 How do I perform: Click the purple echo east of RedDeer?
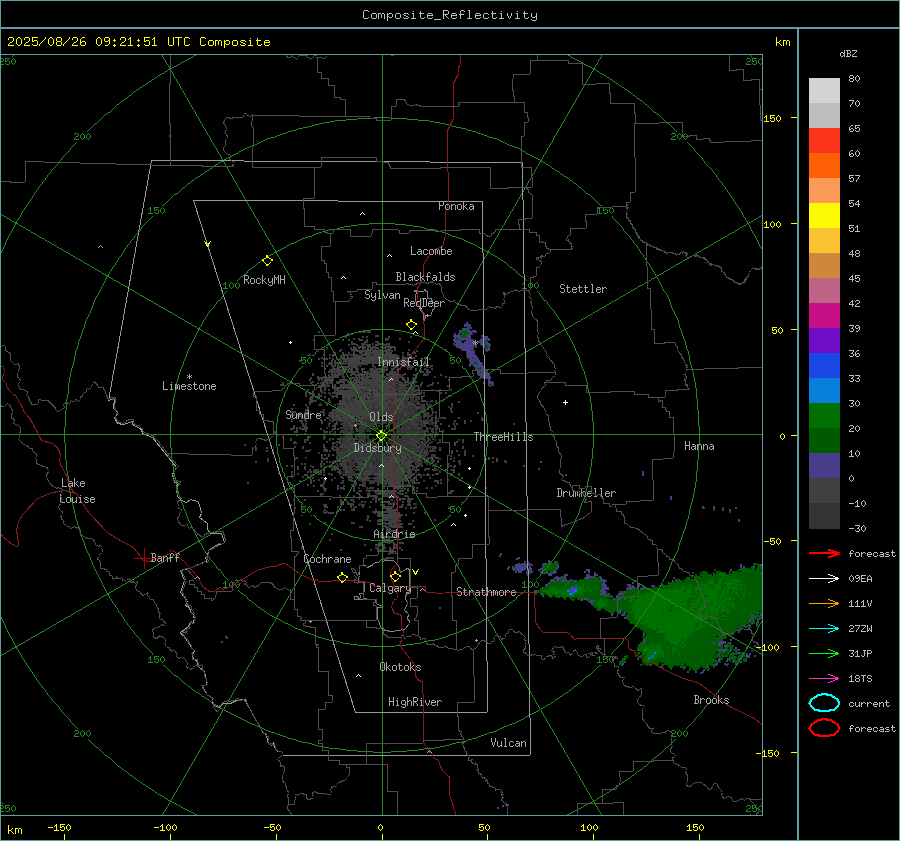(472, 350)
